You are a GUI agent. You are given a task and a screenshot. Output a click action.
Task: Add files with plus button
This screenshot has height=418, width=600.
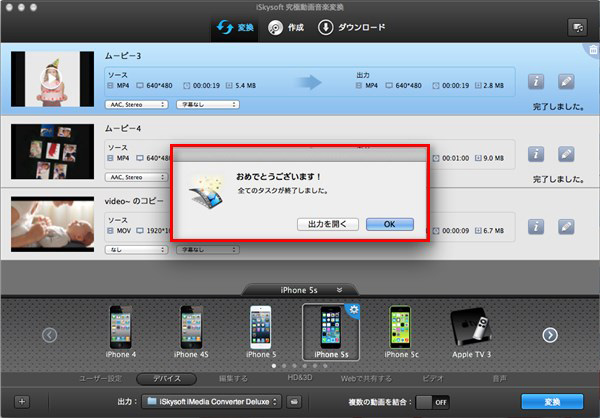22,402
